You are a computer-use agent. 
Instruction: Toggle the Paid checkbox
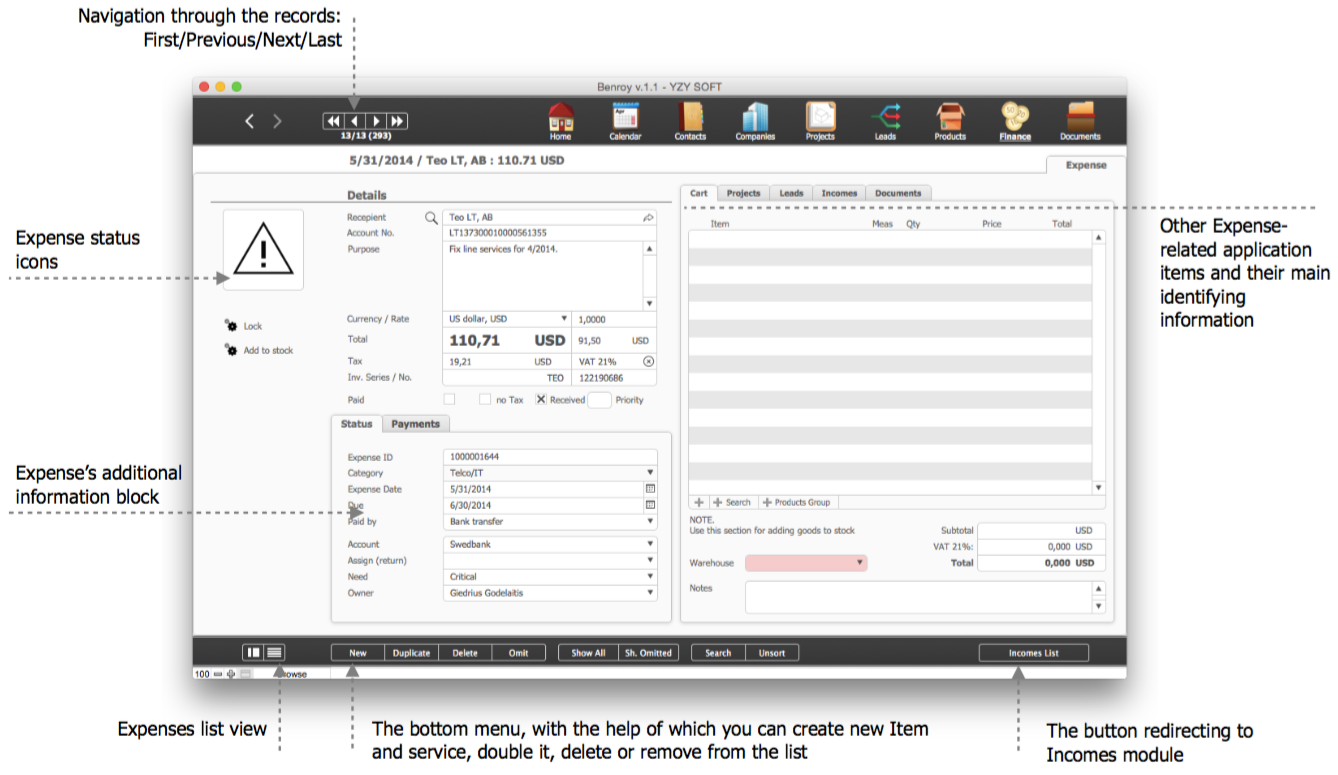(449, 400)
